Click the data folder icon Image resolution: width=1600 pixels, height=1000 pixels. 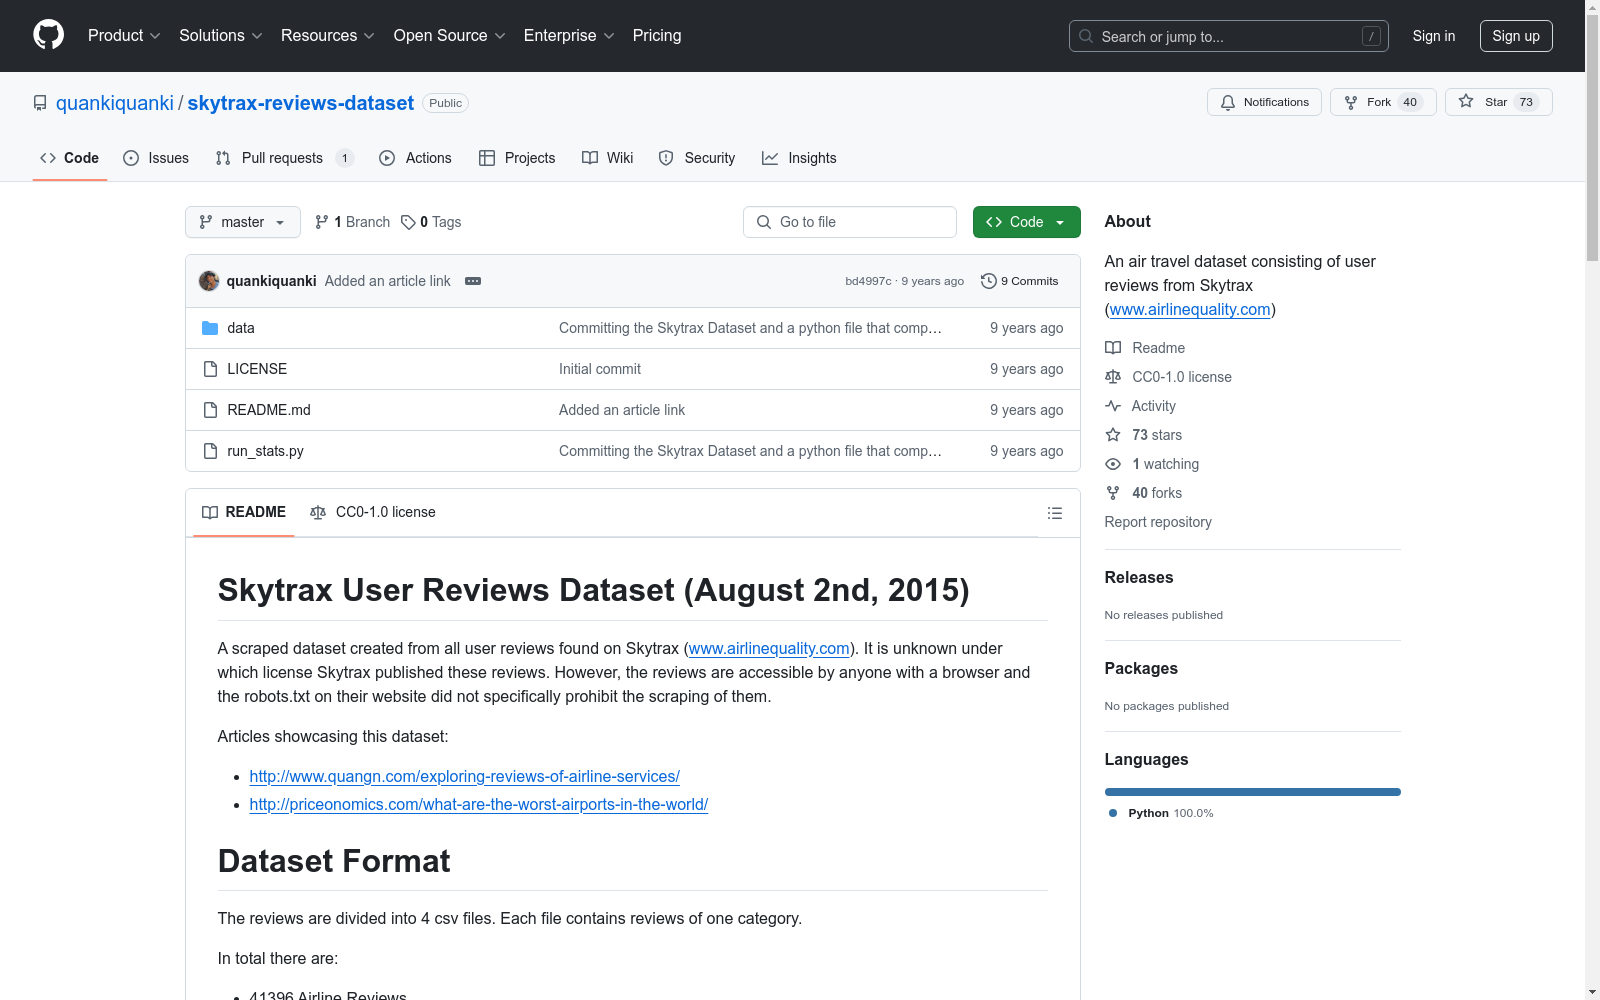click(210, 328)
